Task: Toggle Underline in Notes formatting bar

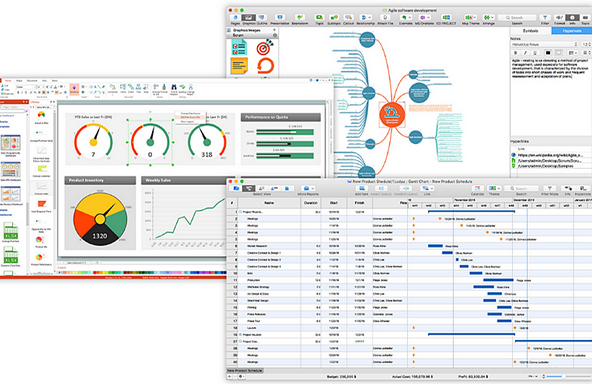Action: pyautogui.click(x=535, y=53)
